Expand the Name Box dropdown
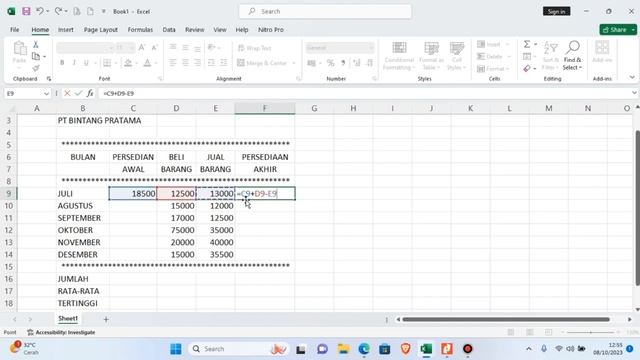The image size is (640, 360). [46, 93]
